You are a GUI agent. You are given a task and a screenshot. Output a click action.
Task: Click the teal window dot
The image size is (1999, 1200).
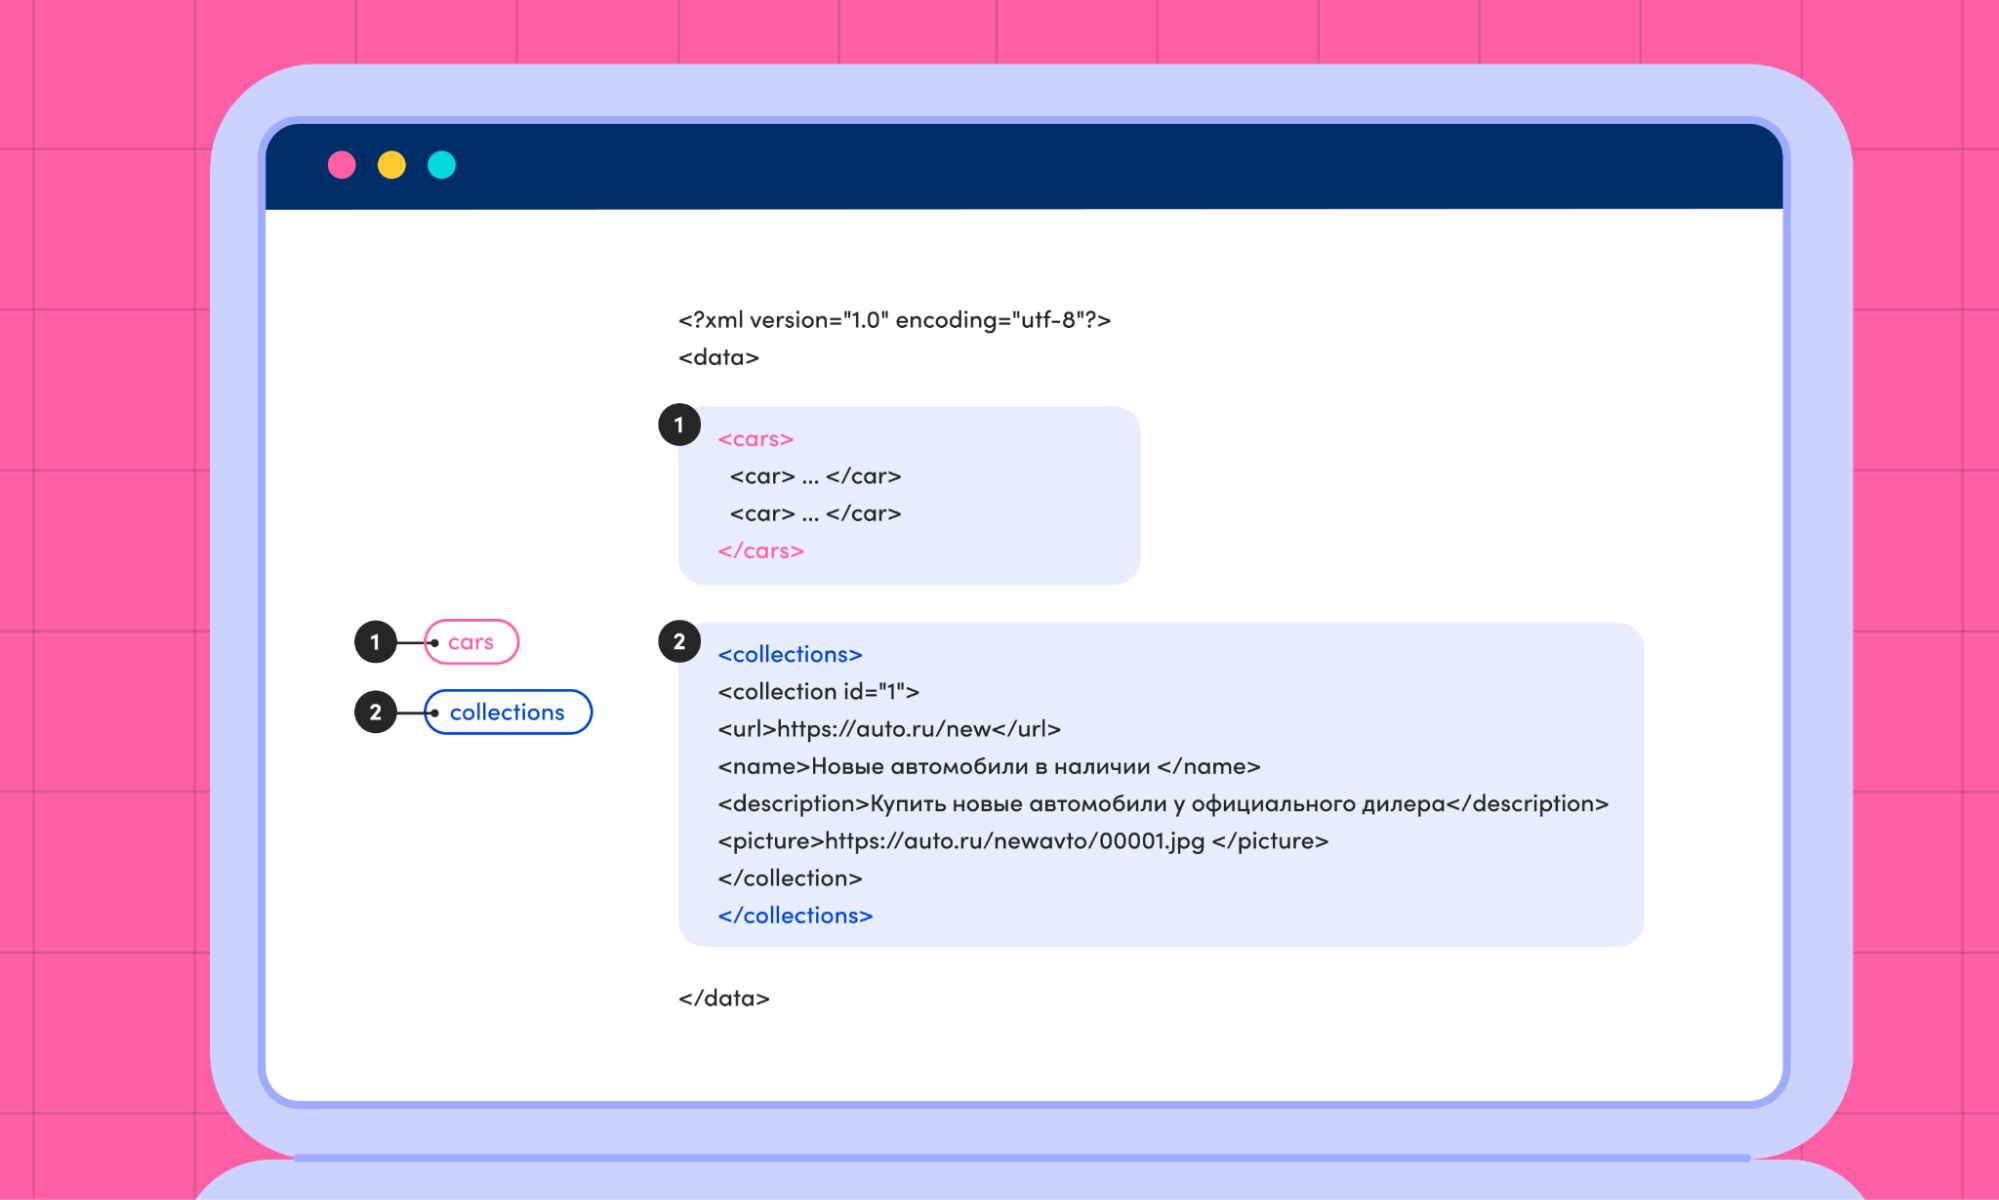point(442,165)
